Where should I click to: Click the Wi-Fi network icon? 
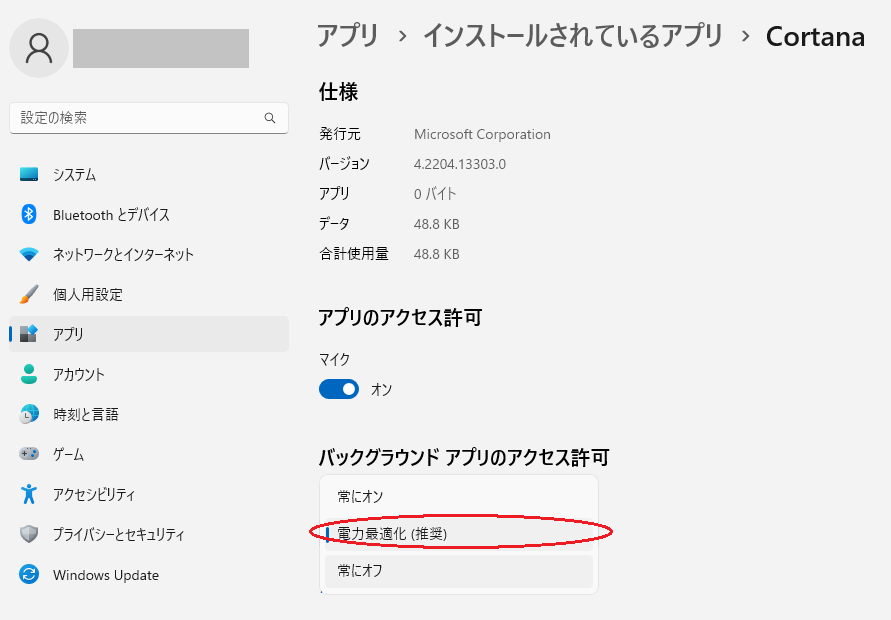29,254
